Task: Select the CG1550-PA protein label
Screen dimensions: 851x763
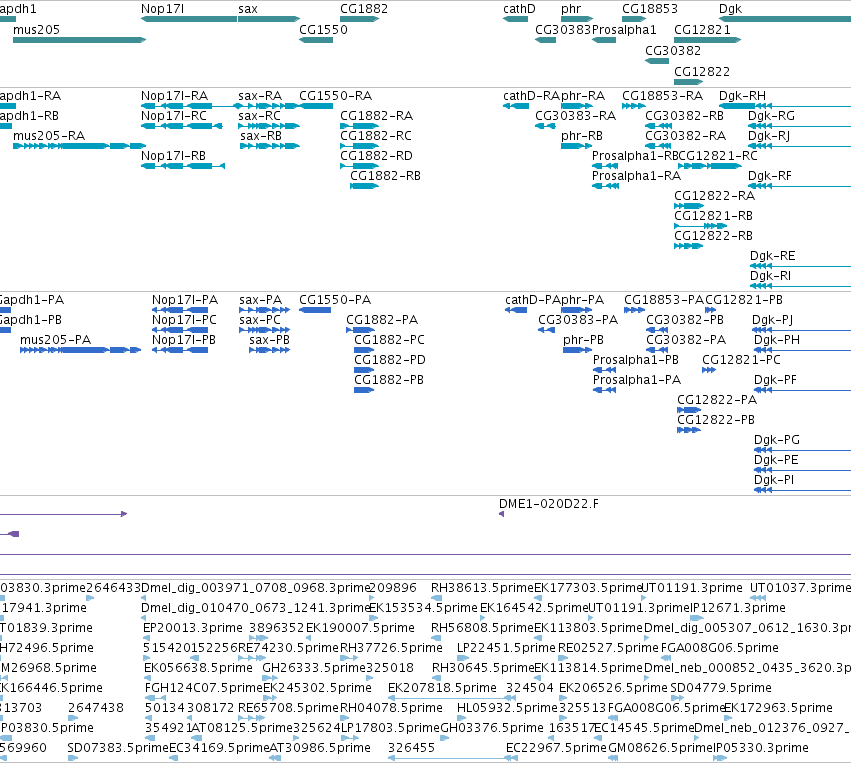Action: click(335, 300)
